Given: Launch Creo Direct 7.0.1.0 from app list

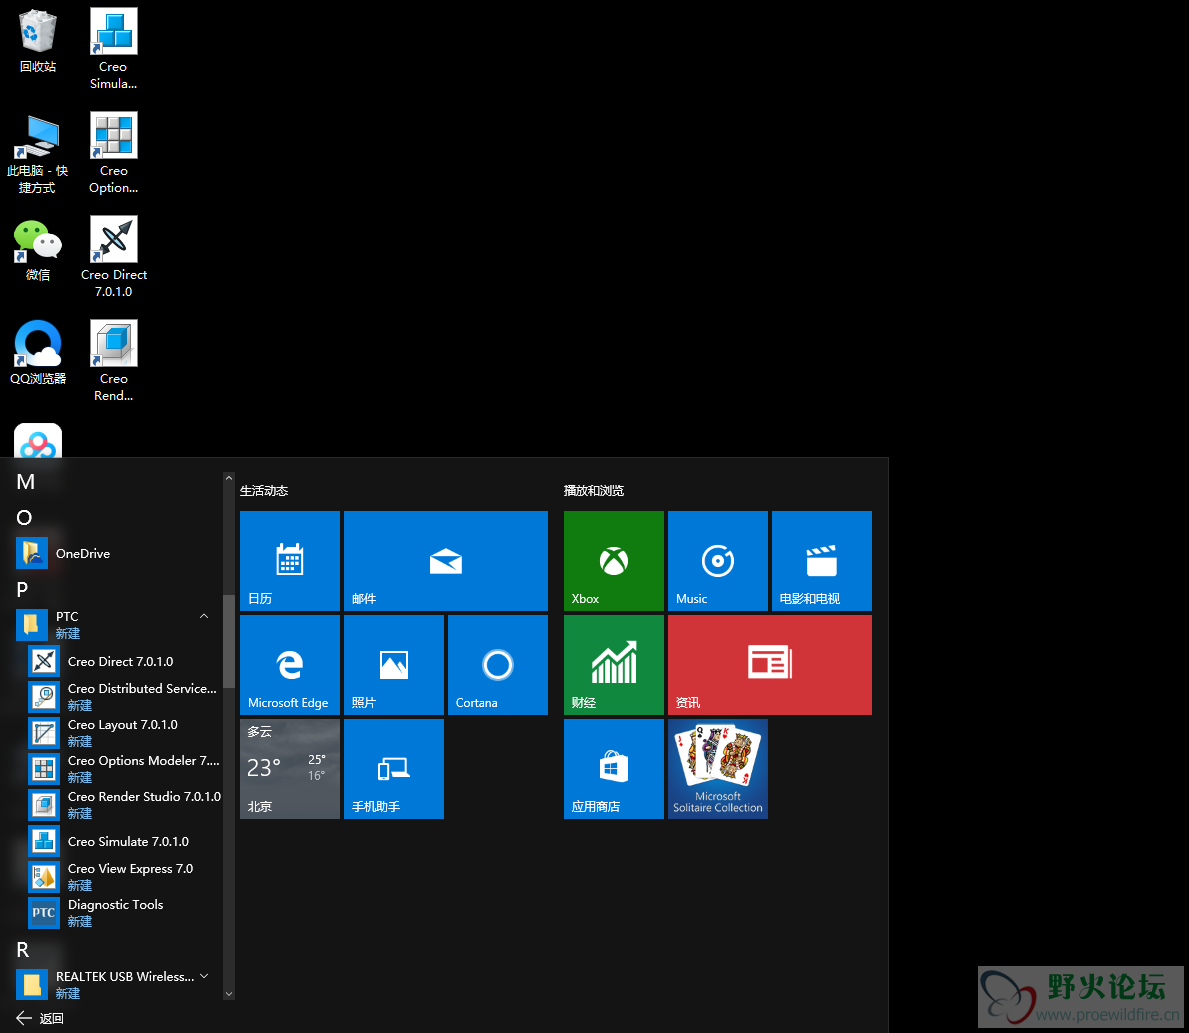Looking at the screenshot, I should (x=124, y=661).
